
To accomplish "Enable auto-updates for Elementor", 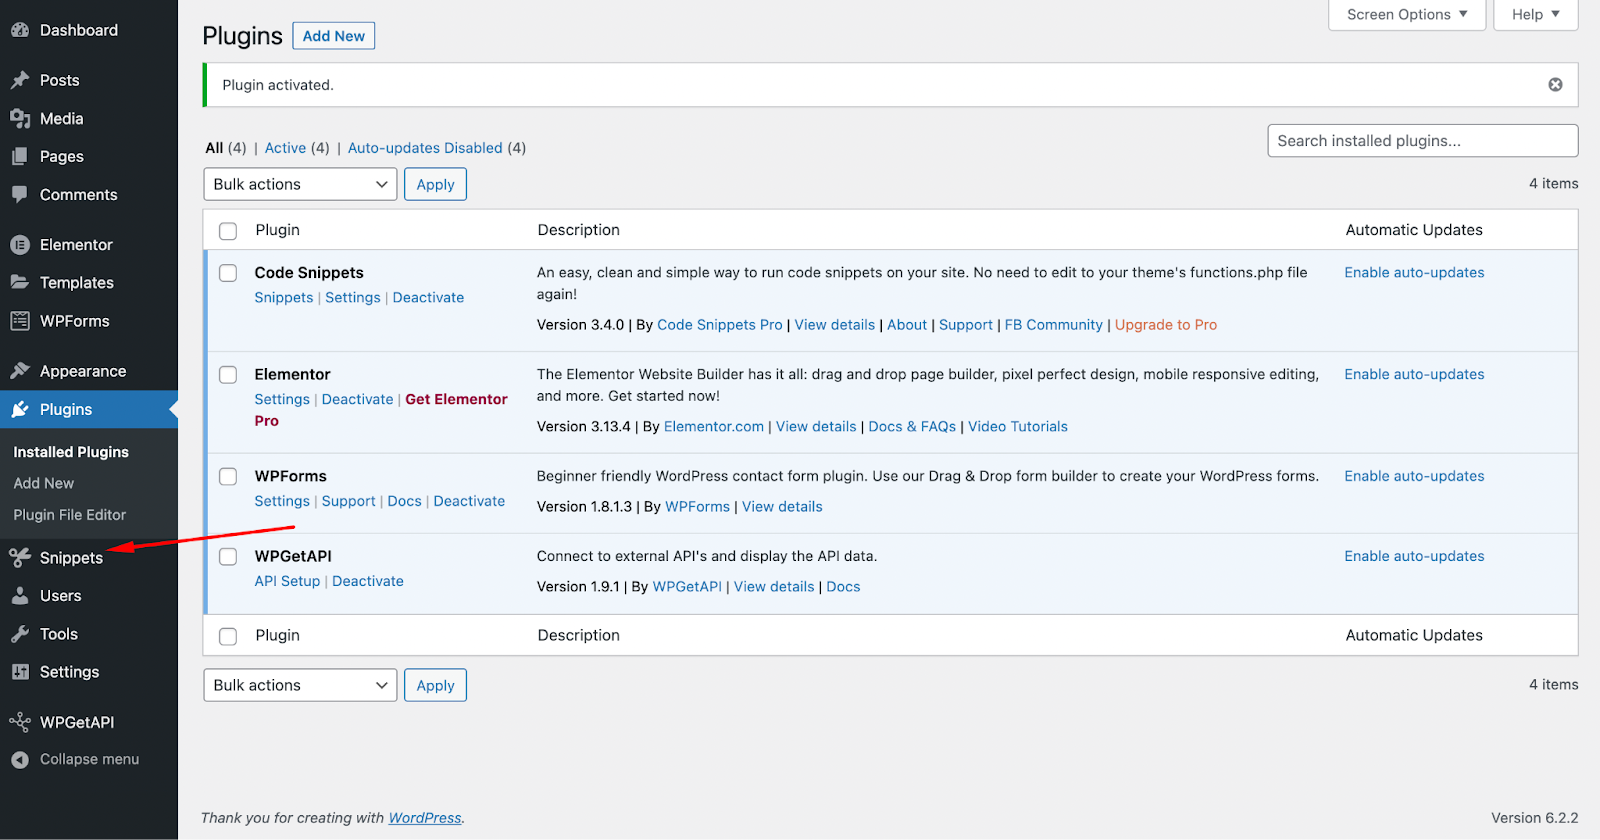I will [x=1414, y=375].
